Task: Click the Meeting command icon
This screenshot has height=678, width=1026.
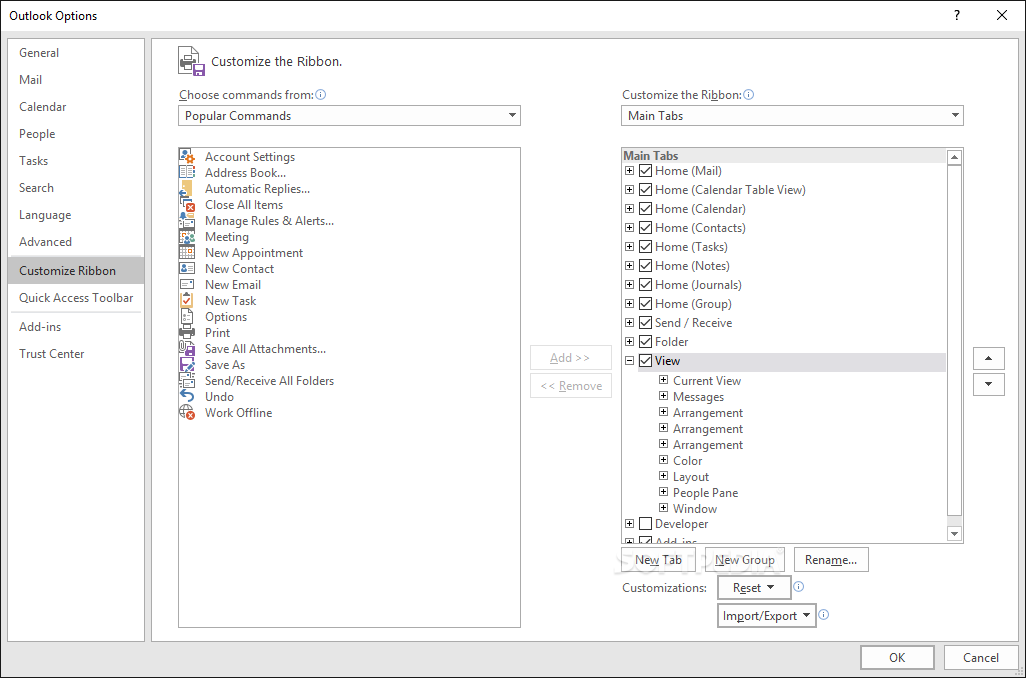Action: click(x=187, y=237)
